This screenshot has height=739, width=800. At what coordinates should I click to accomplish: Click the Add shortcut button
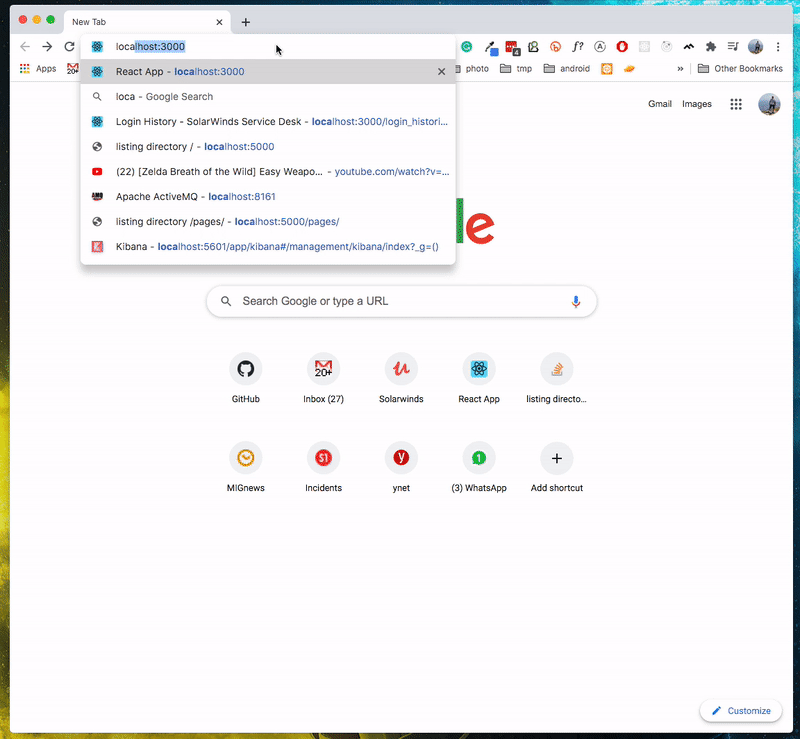click(x=557, y=467)
